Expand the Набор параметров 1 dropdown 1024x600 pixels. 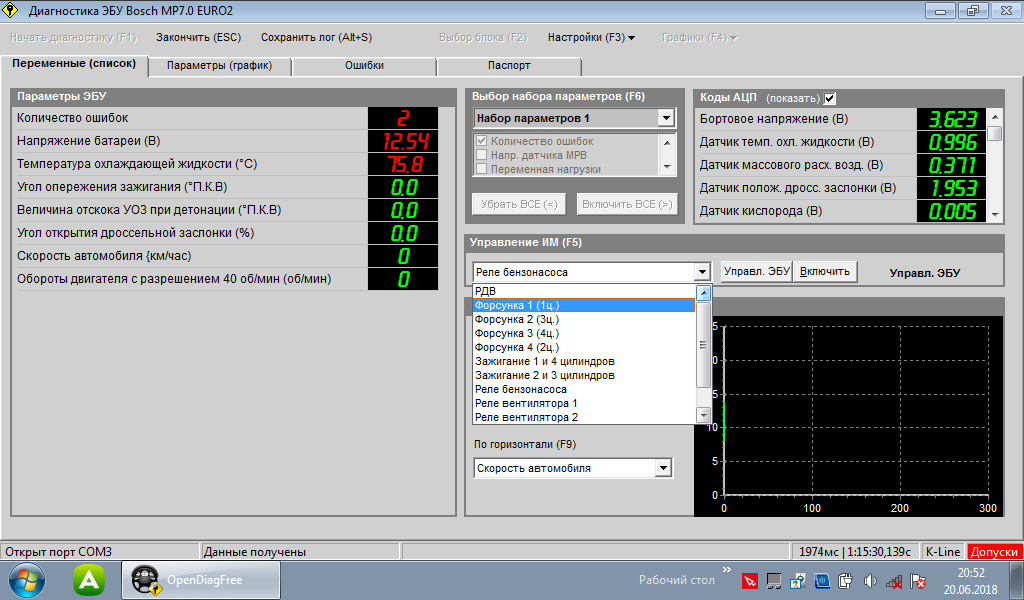pos(666,118)
